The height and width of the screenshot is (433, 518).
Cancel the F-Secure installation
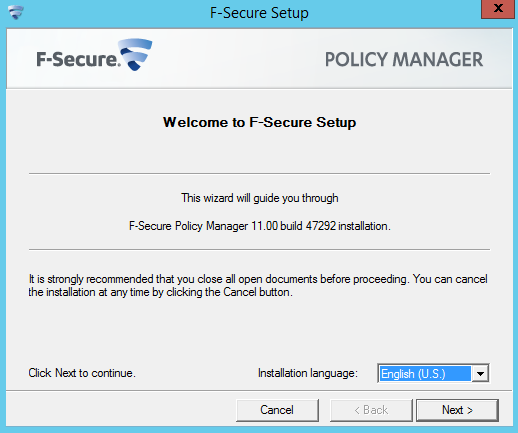[277, 410]
